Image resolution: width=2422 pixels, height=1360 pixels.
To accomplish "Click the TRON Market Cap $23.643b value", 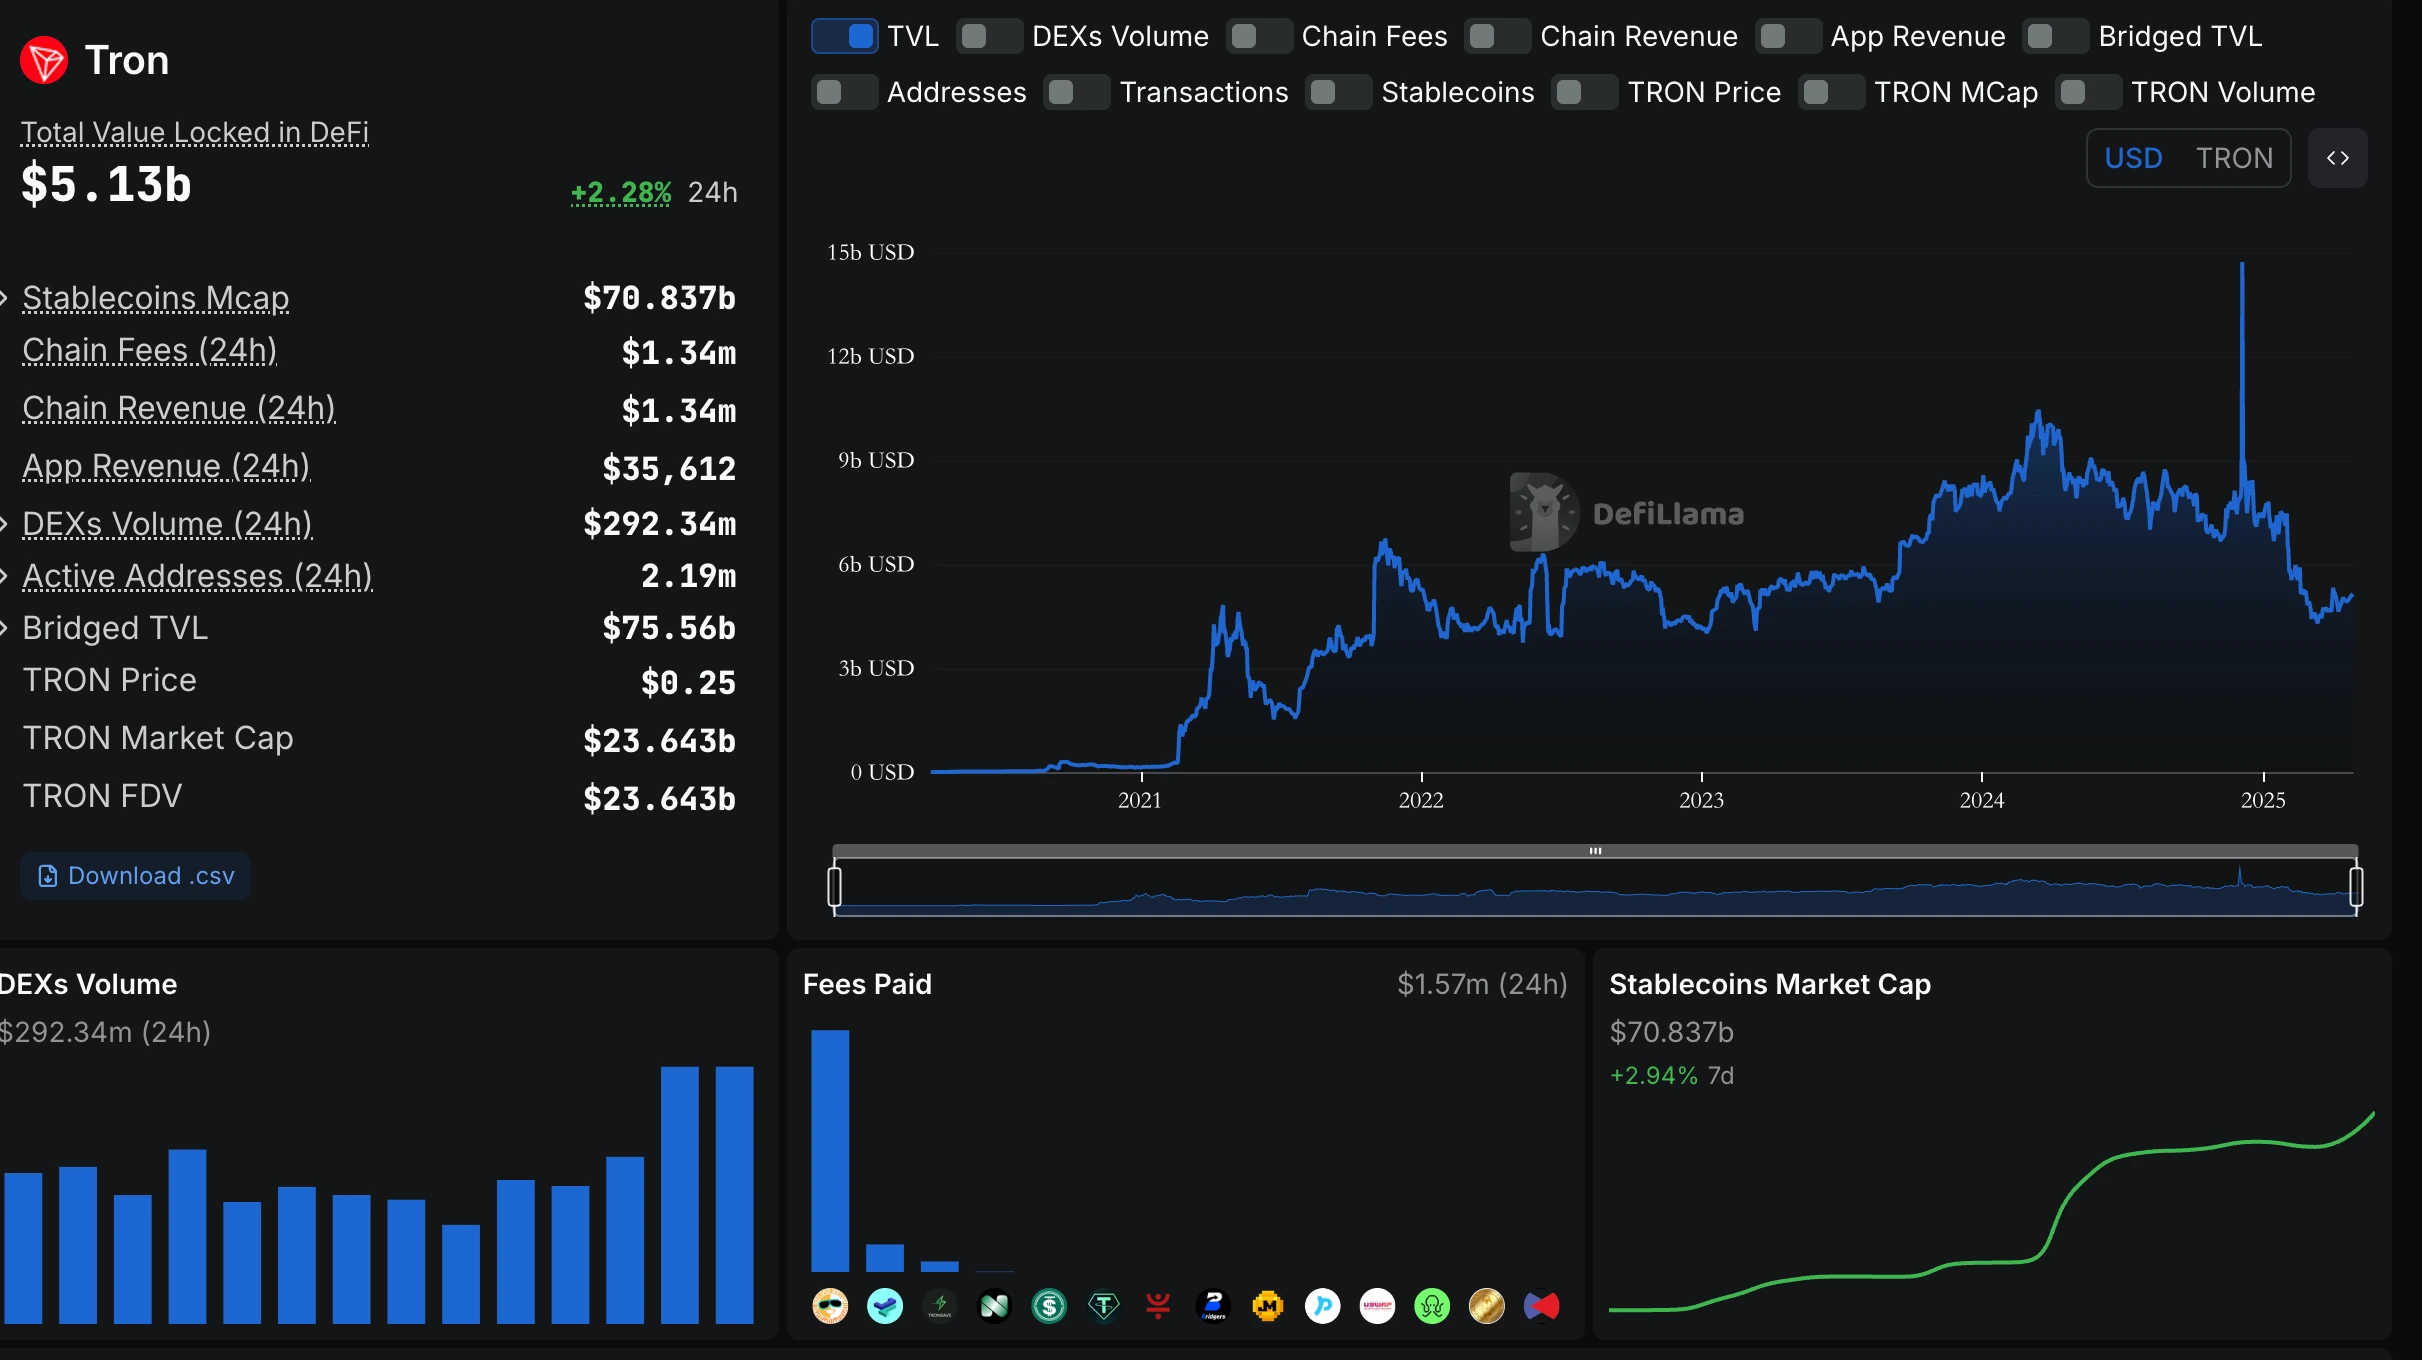I will click(x=659, y=741).
